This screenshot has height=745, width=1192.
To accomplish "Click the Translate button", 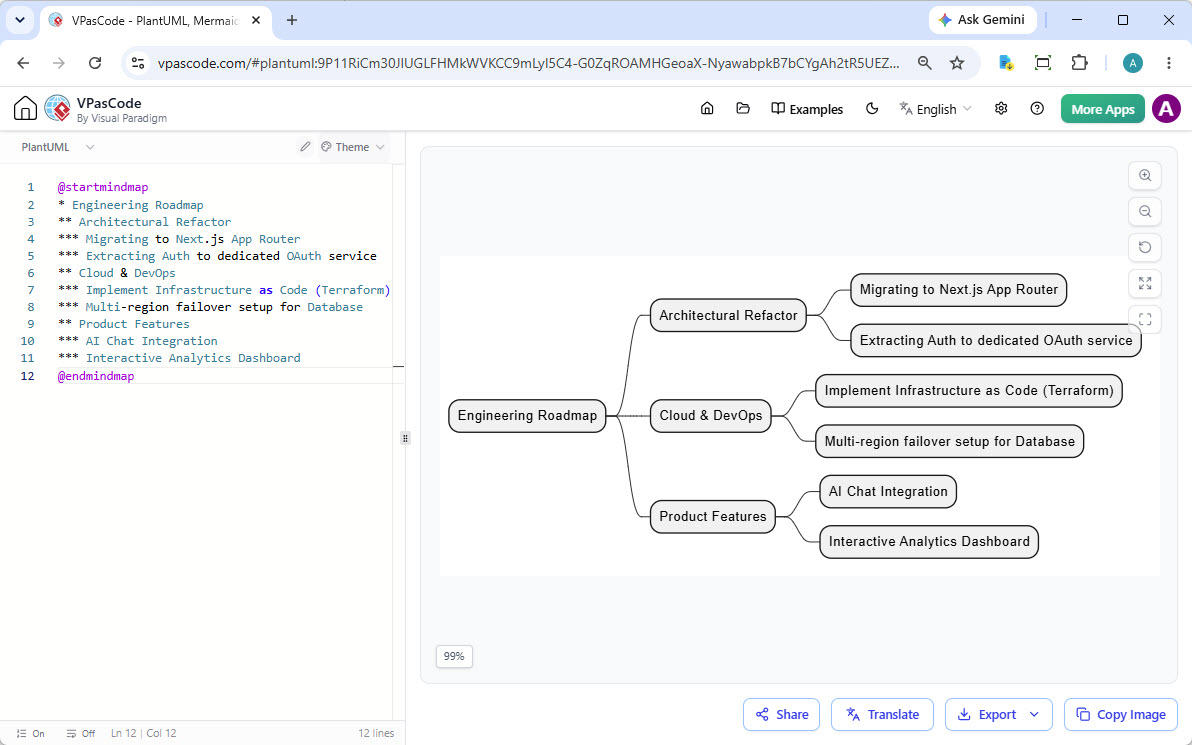I will point(882,715).
